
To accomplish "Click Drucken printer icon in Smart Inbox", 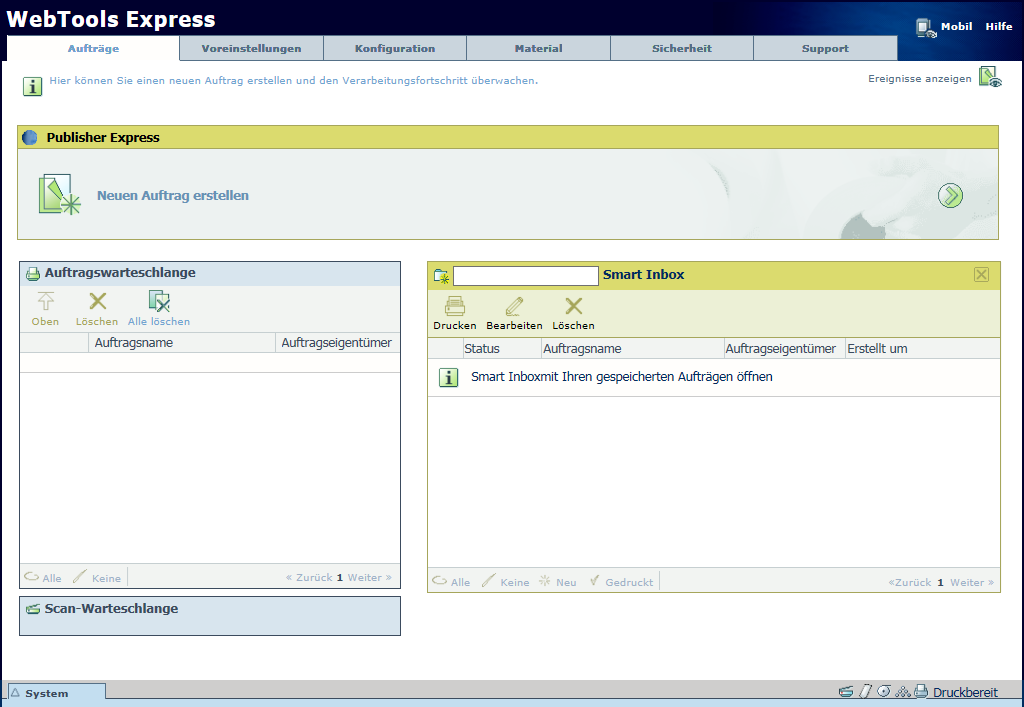I will [455, 307].
